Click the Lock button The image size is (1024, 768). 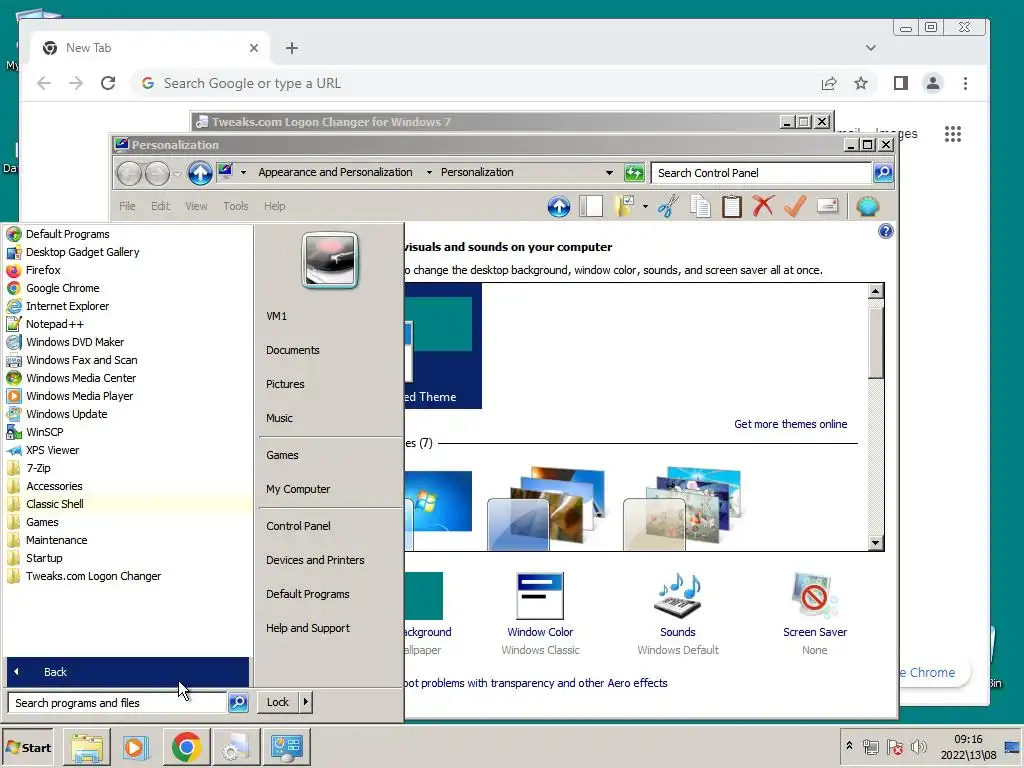(x=278, y=702)
